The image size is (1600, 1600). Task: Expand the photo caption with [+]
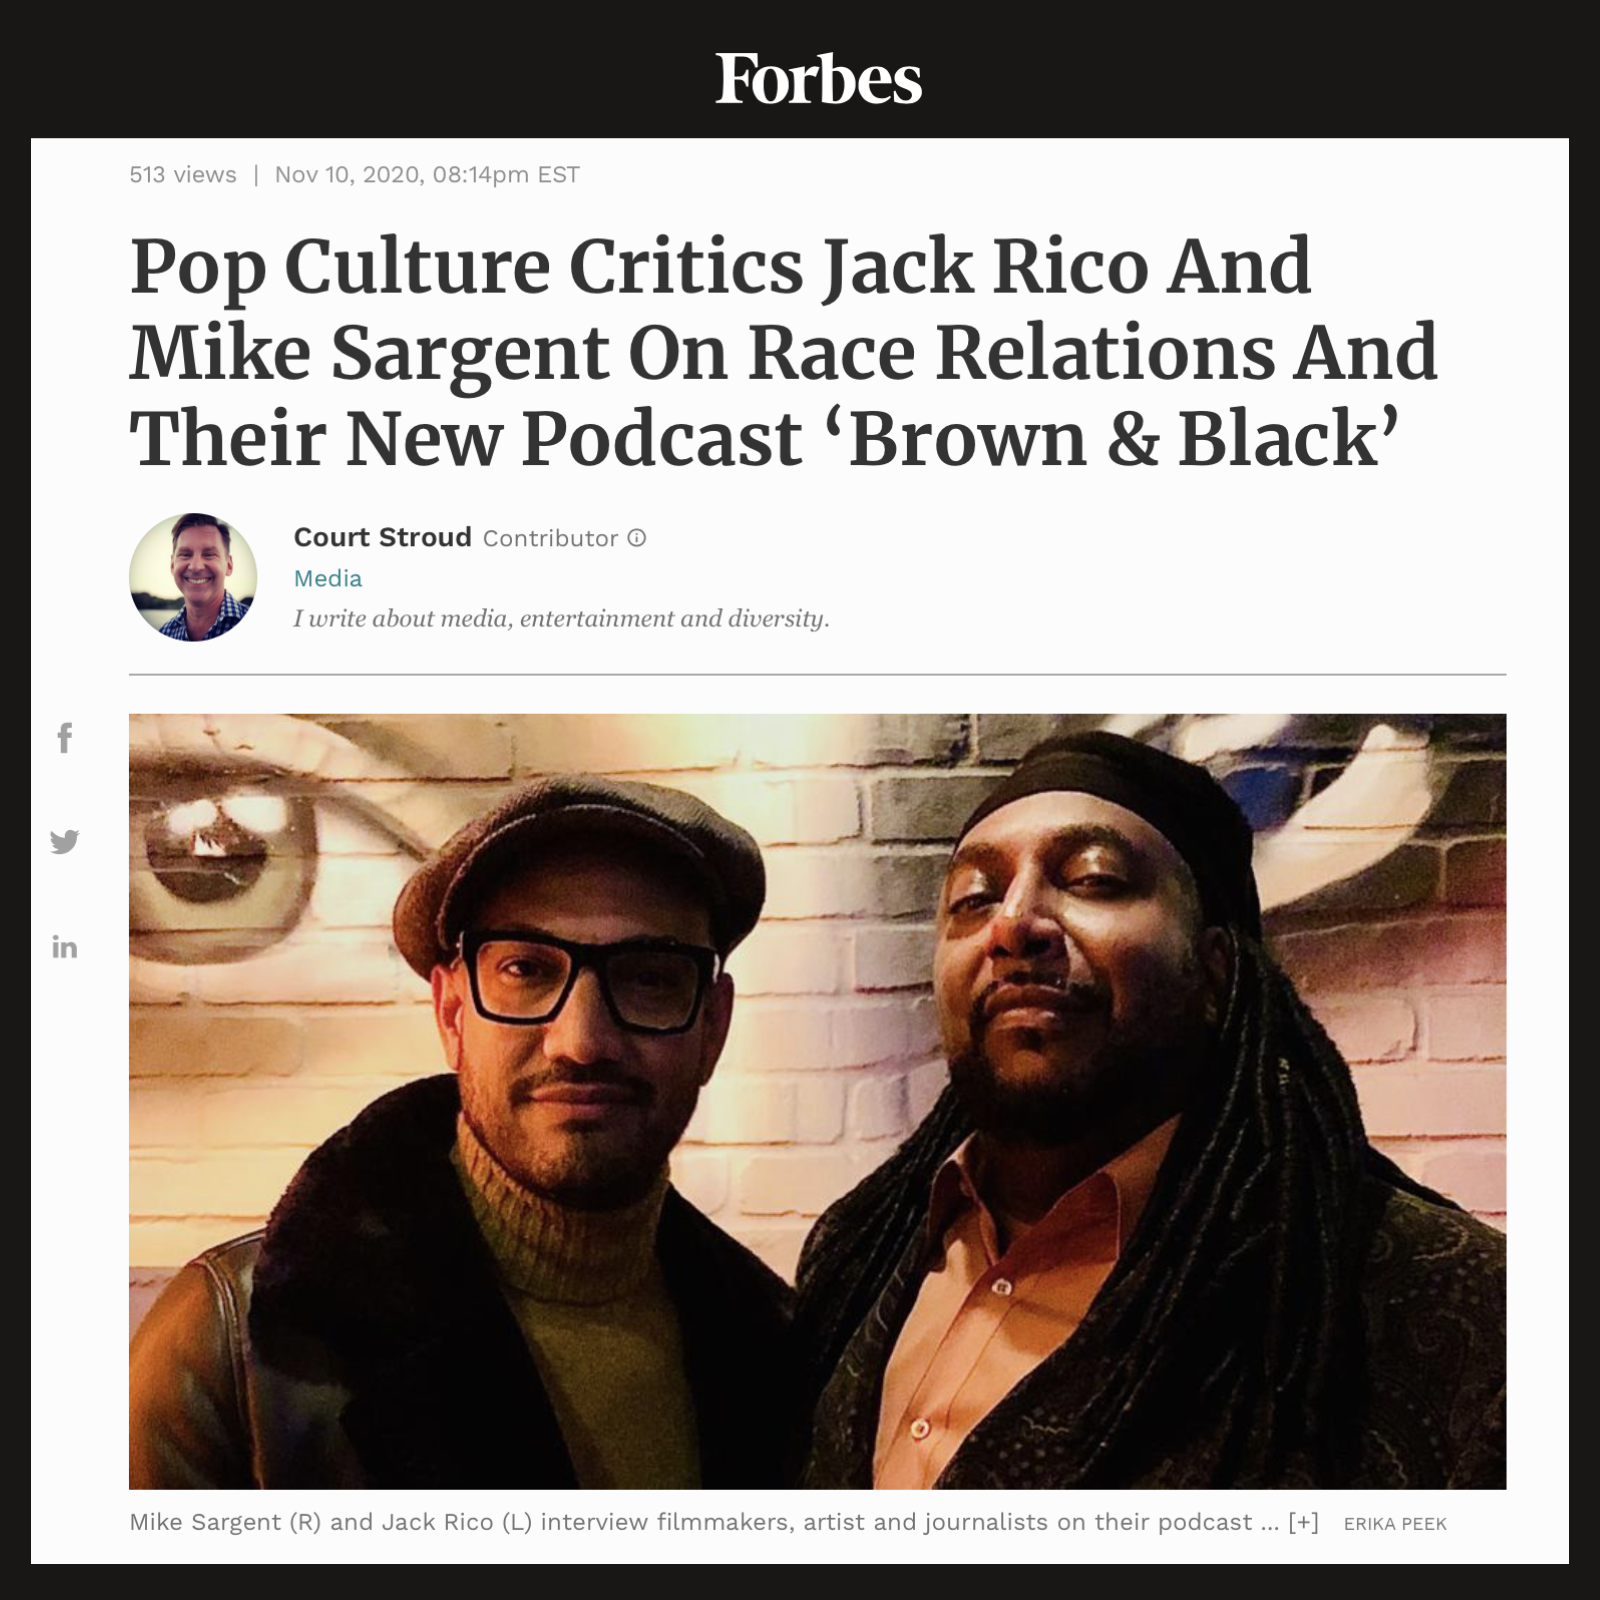click(1303, 1522)
